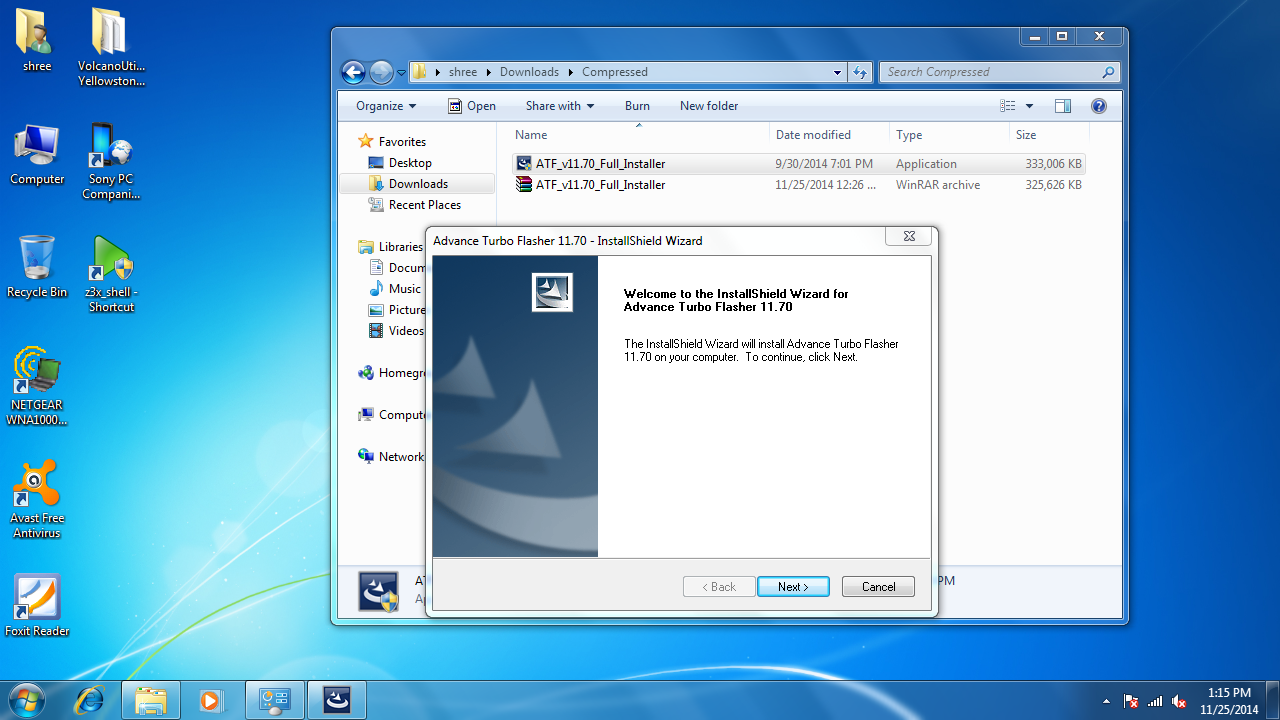Sort files by Type column
The width and height of the screenshot is (1280, 720).
(x=949, y=135)
